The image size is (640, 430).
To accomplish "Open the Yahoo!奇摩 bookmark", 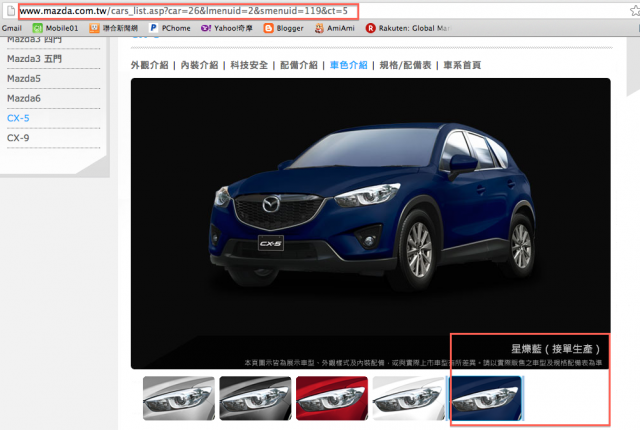I will pos(227,28).
